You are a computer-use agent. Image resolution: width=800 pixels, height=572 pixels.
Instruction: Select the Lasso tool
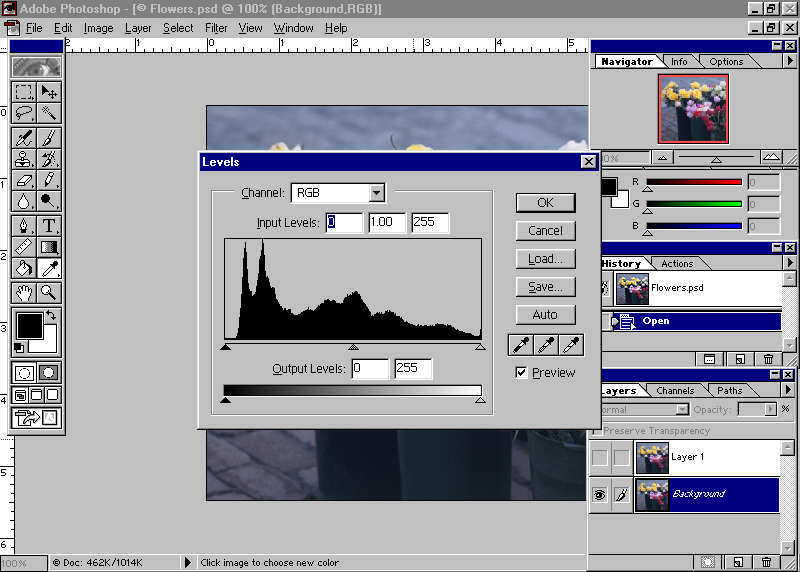pyautogui.click(x=23, y=113)
